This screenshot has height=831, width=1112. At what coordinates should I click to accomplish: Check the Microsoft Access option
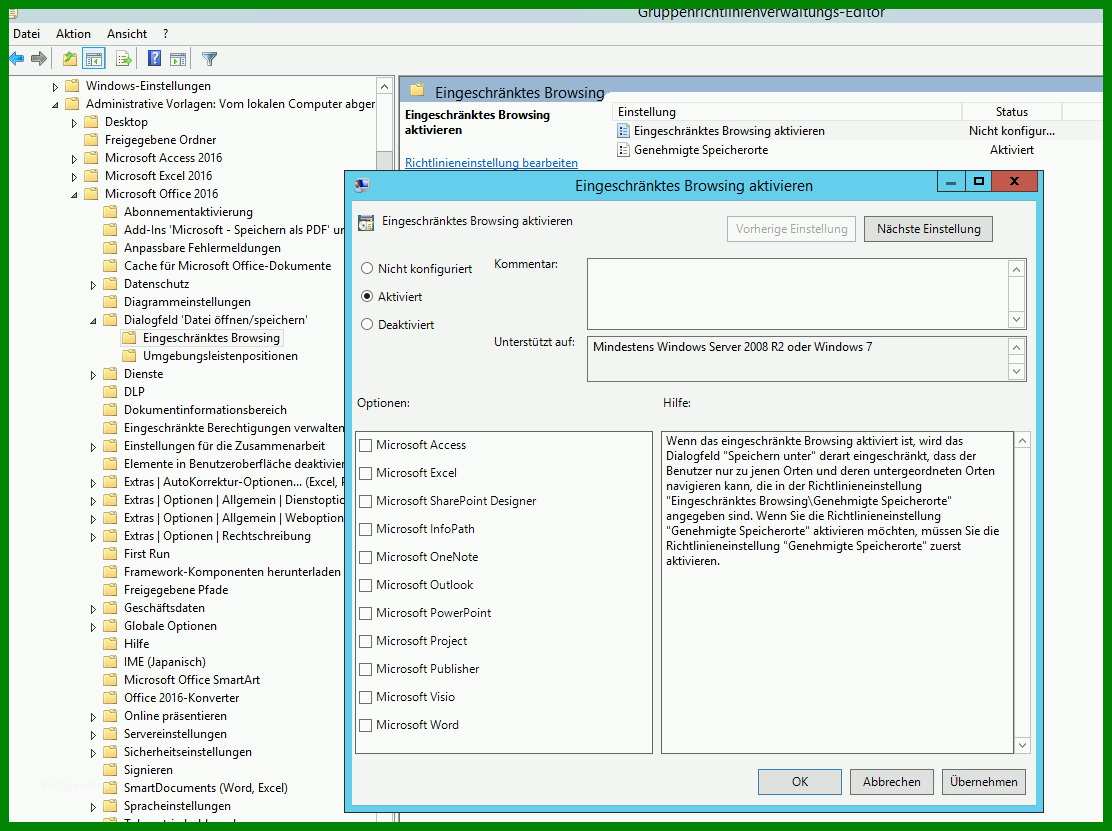coord(366,445)
